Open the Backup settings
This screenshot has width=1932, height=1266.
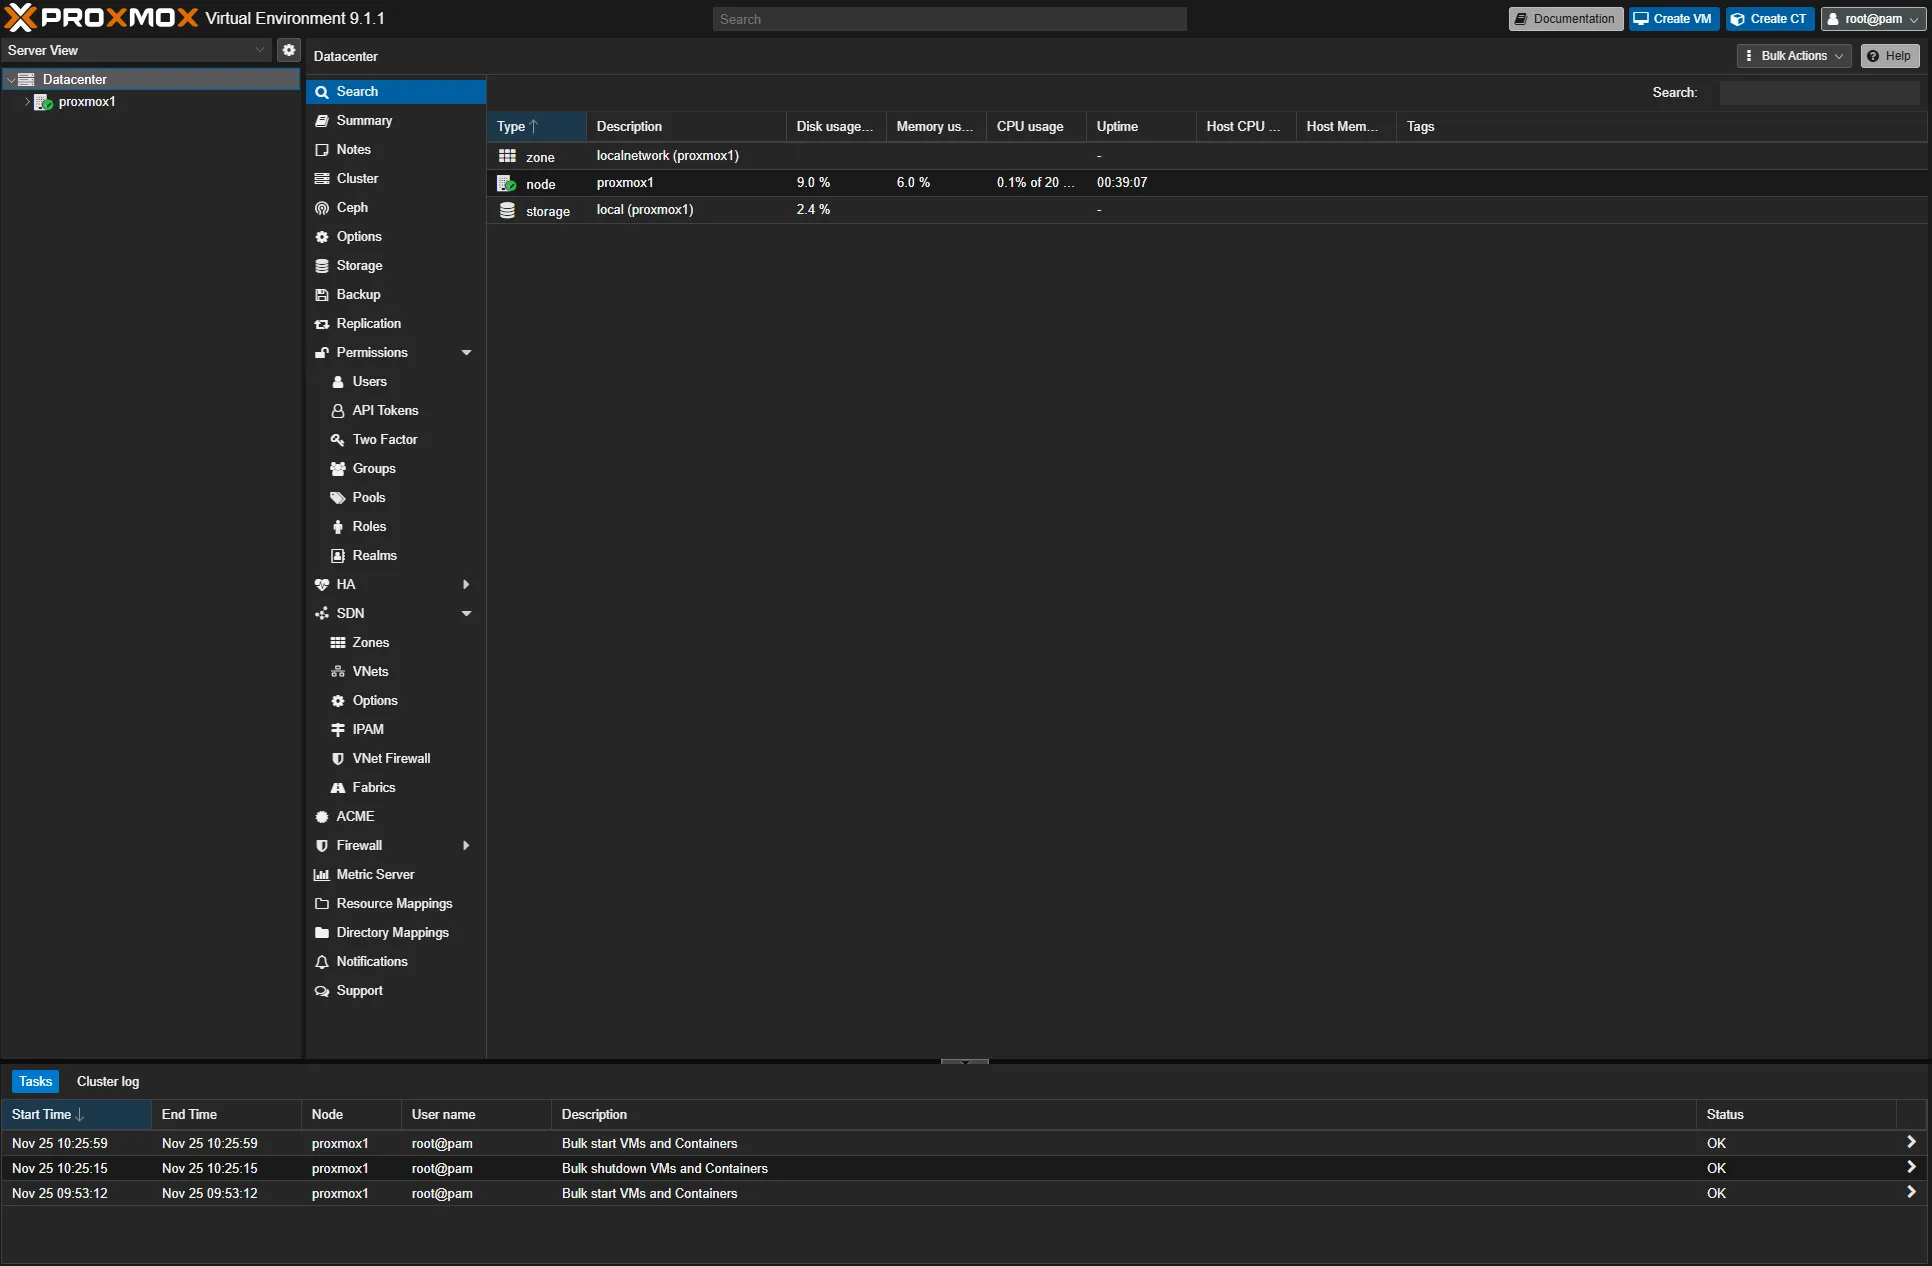tap(357, 294)
